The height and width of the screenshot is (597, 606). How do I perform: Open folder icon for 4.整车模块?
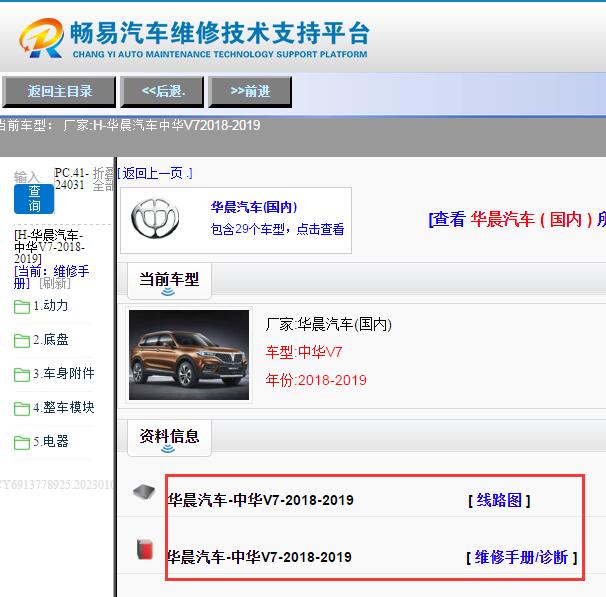pyautogui.click(x=22, y=408)
